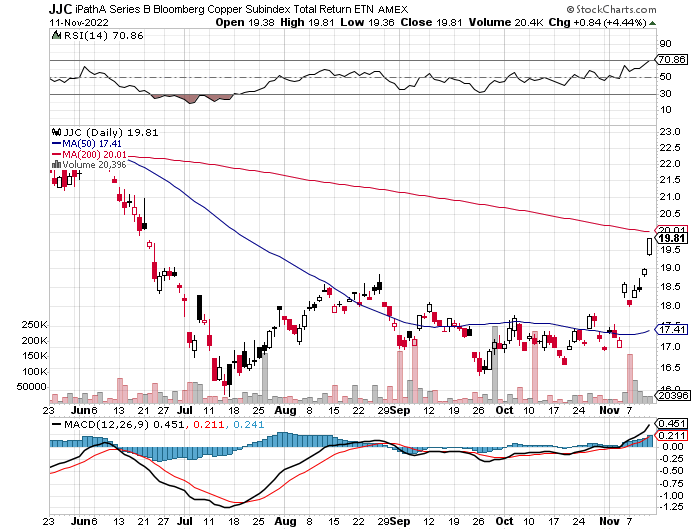The image size is (700, 530).
Task: Click the RSI legend line icon
Action: [57, 35]
